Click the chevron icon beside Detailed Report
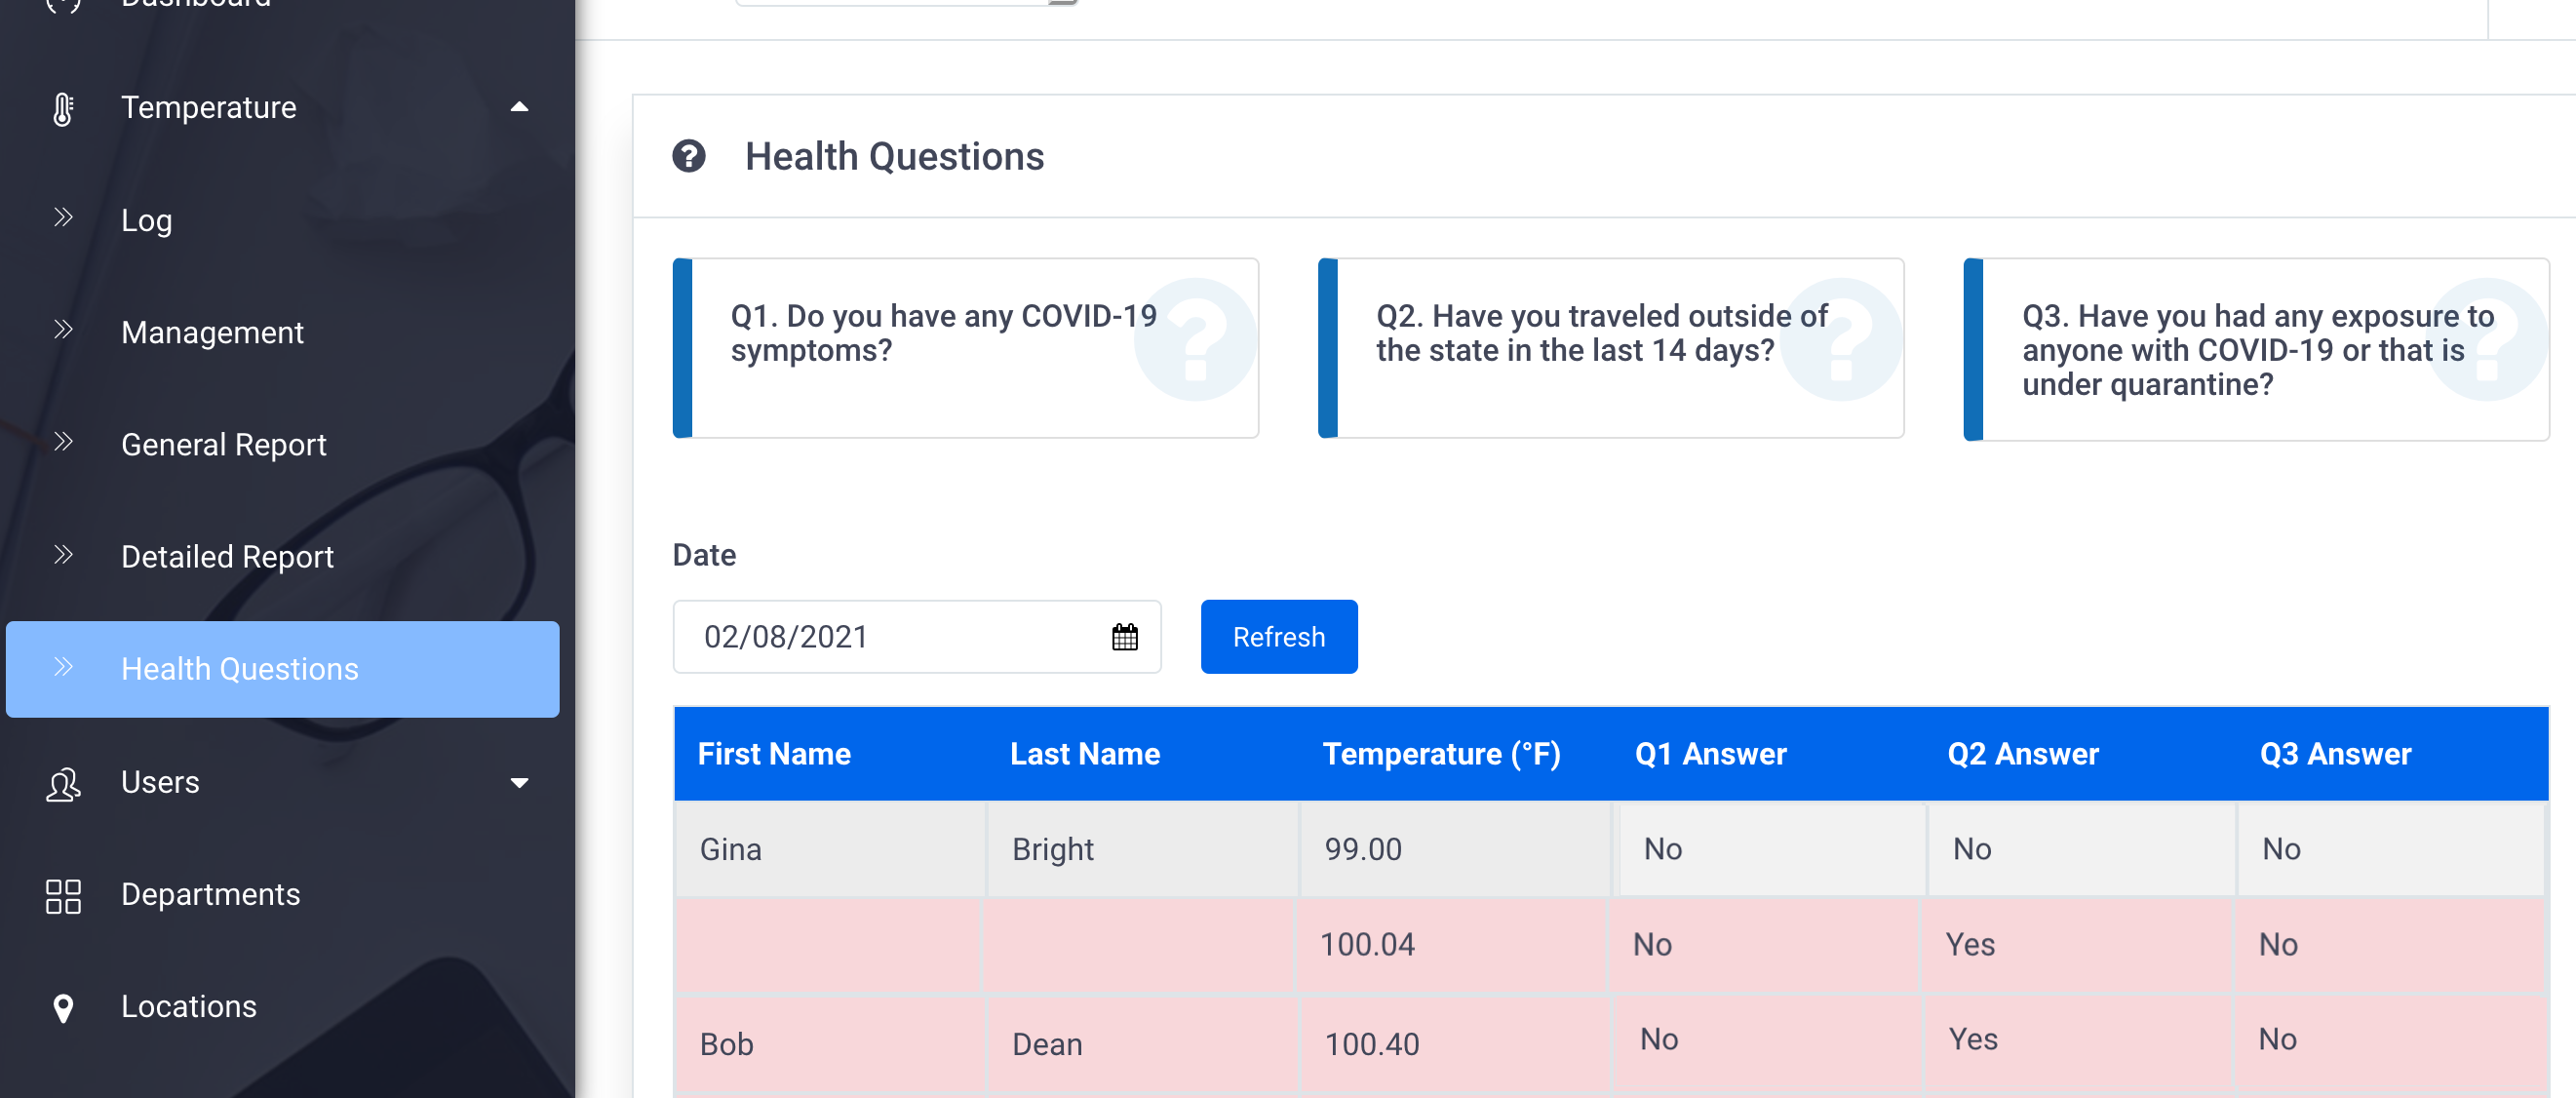The width and height of the screenshot is (2576, 1098). (63, 555)
